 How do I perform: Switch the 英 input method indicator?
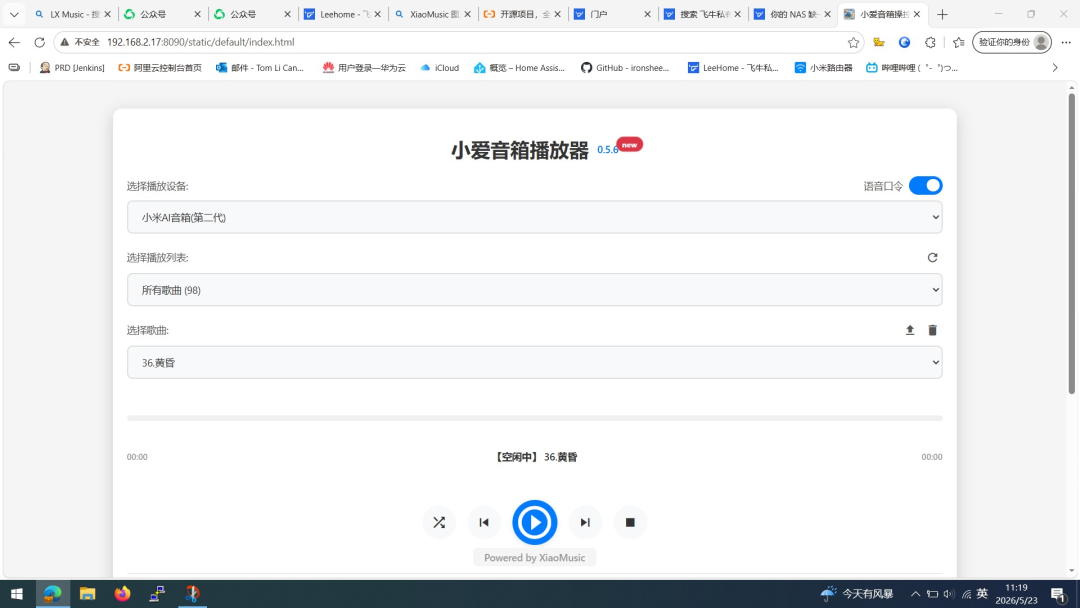[982, 594]
